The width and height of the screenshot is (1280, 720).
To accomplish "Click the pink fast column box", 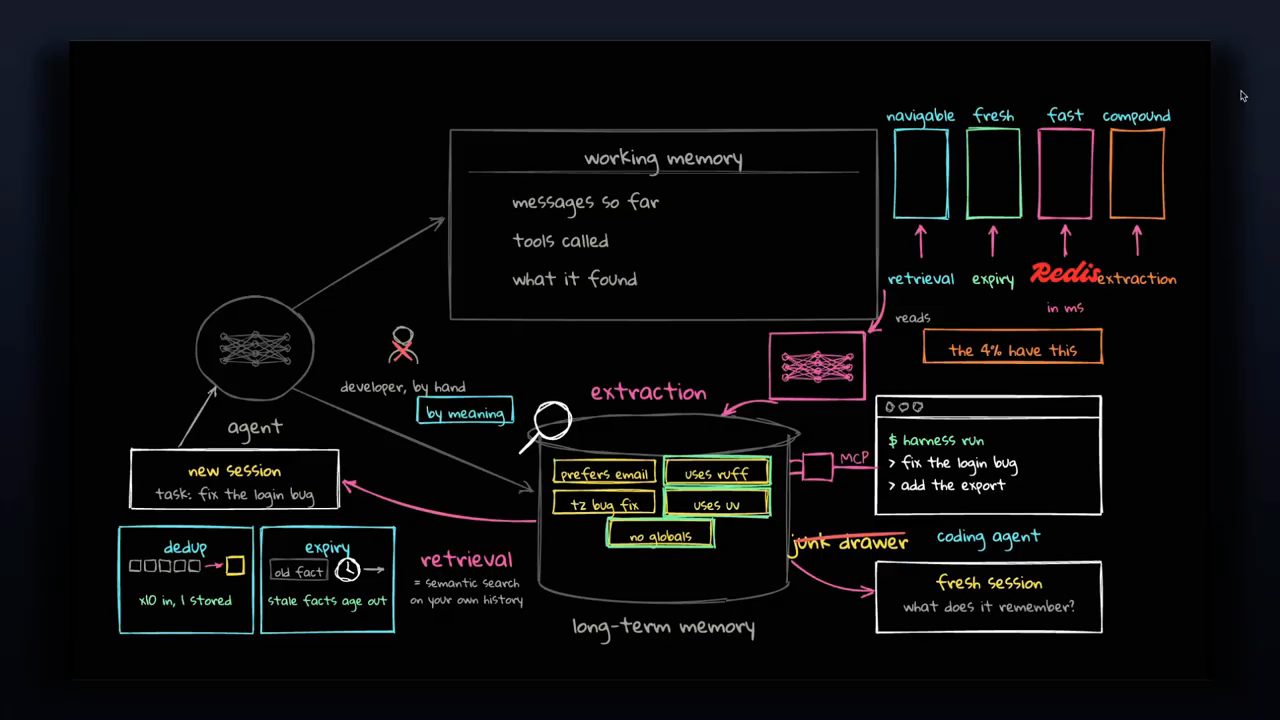I will (x=1065, y=173).
